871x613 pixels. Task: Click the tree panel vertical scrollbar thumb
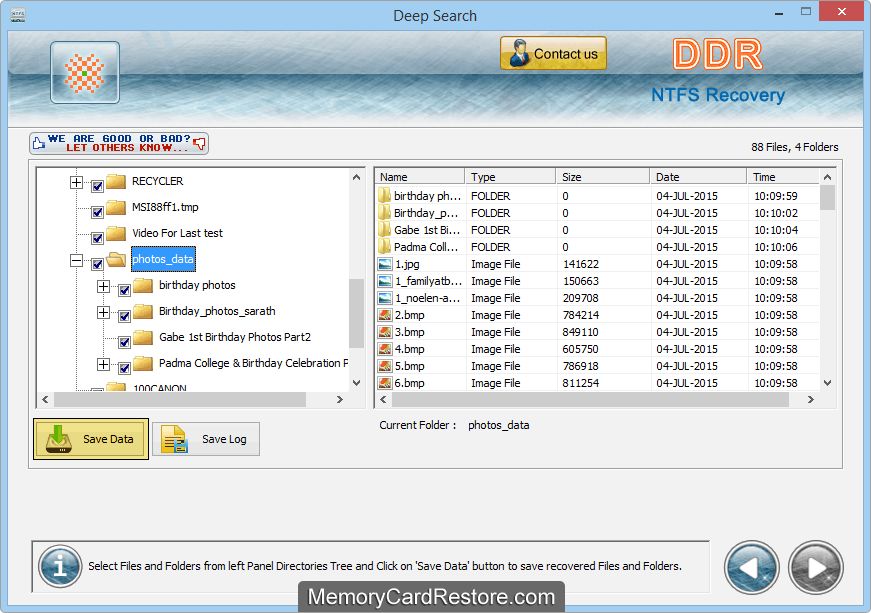[x=357, y=313]
